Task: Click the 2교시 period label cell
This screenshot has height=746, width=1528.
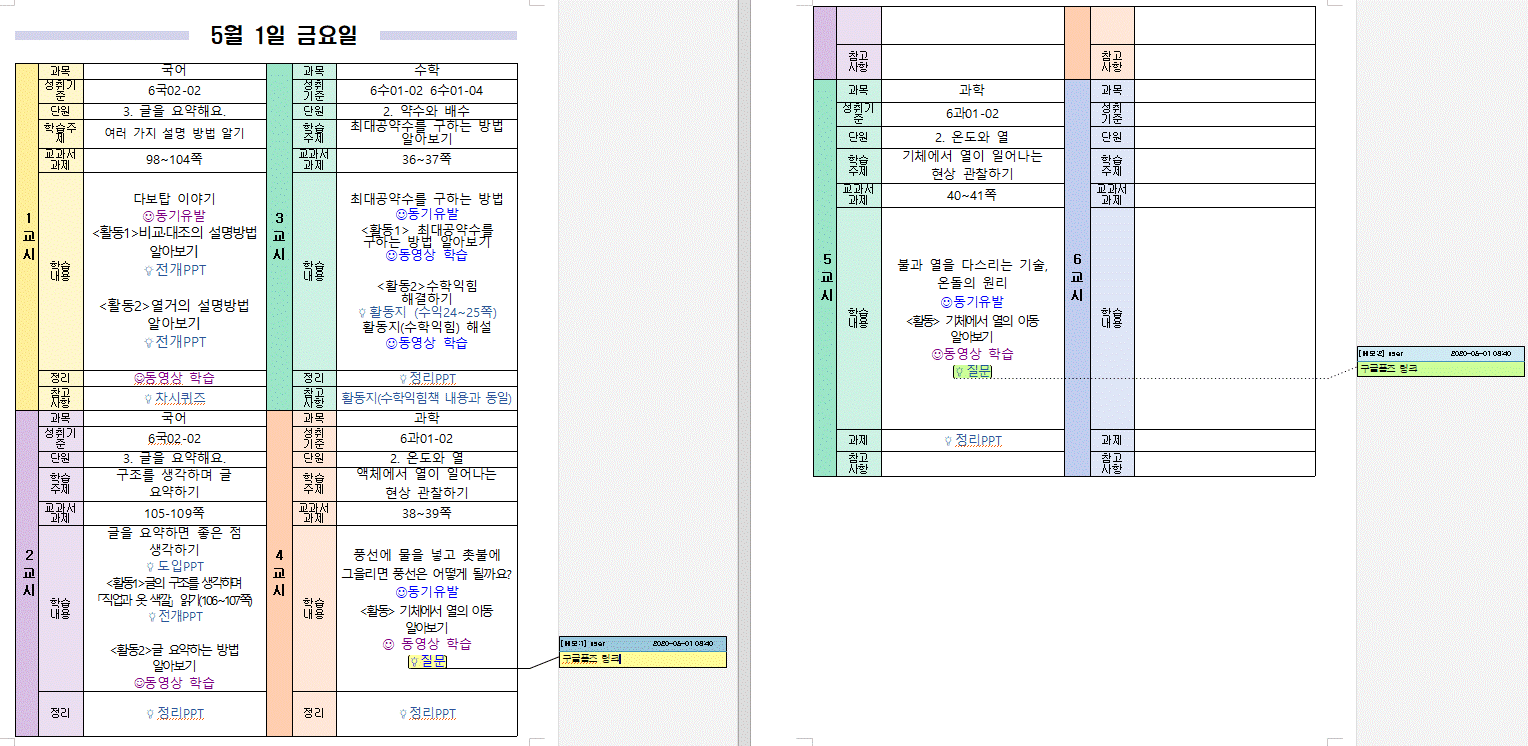Action: [x=27, y=573]
